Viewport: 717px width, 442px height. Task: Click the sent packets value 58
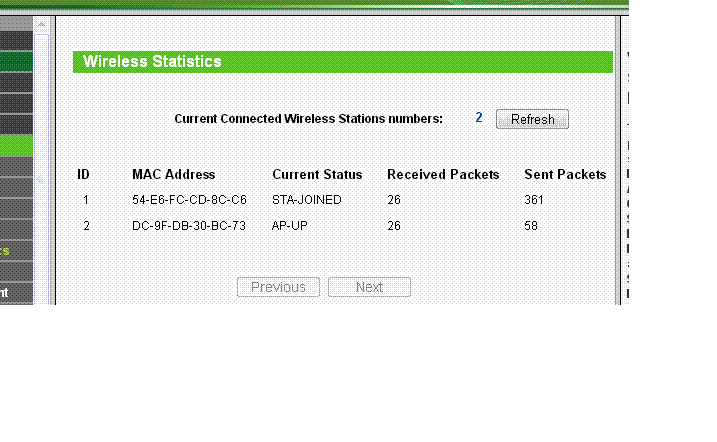point(531,226)
